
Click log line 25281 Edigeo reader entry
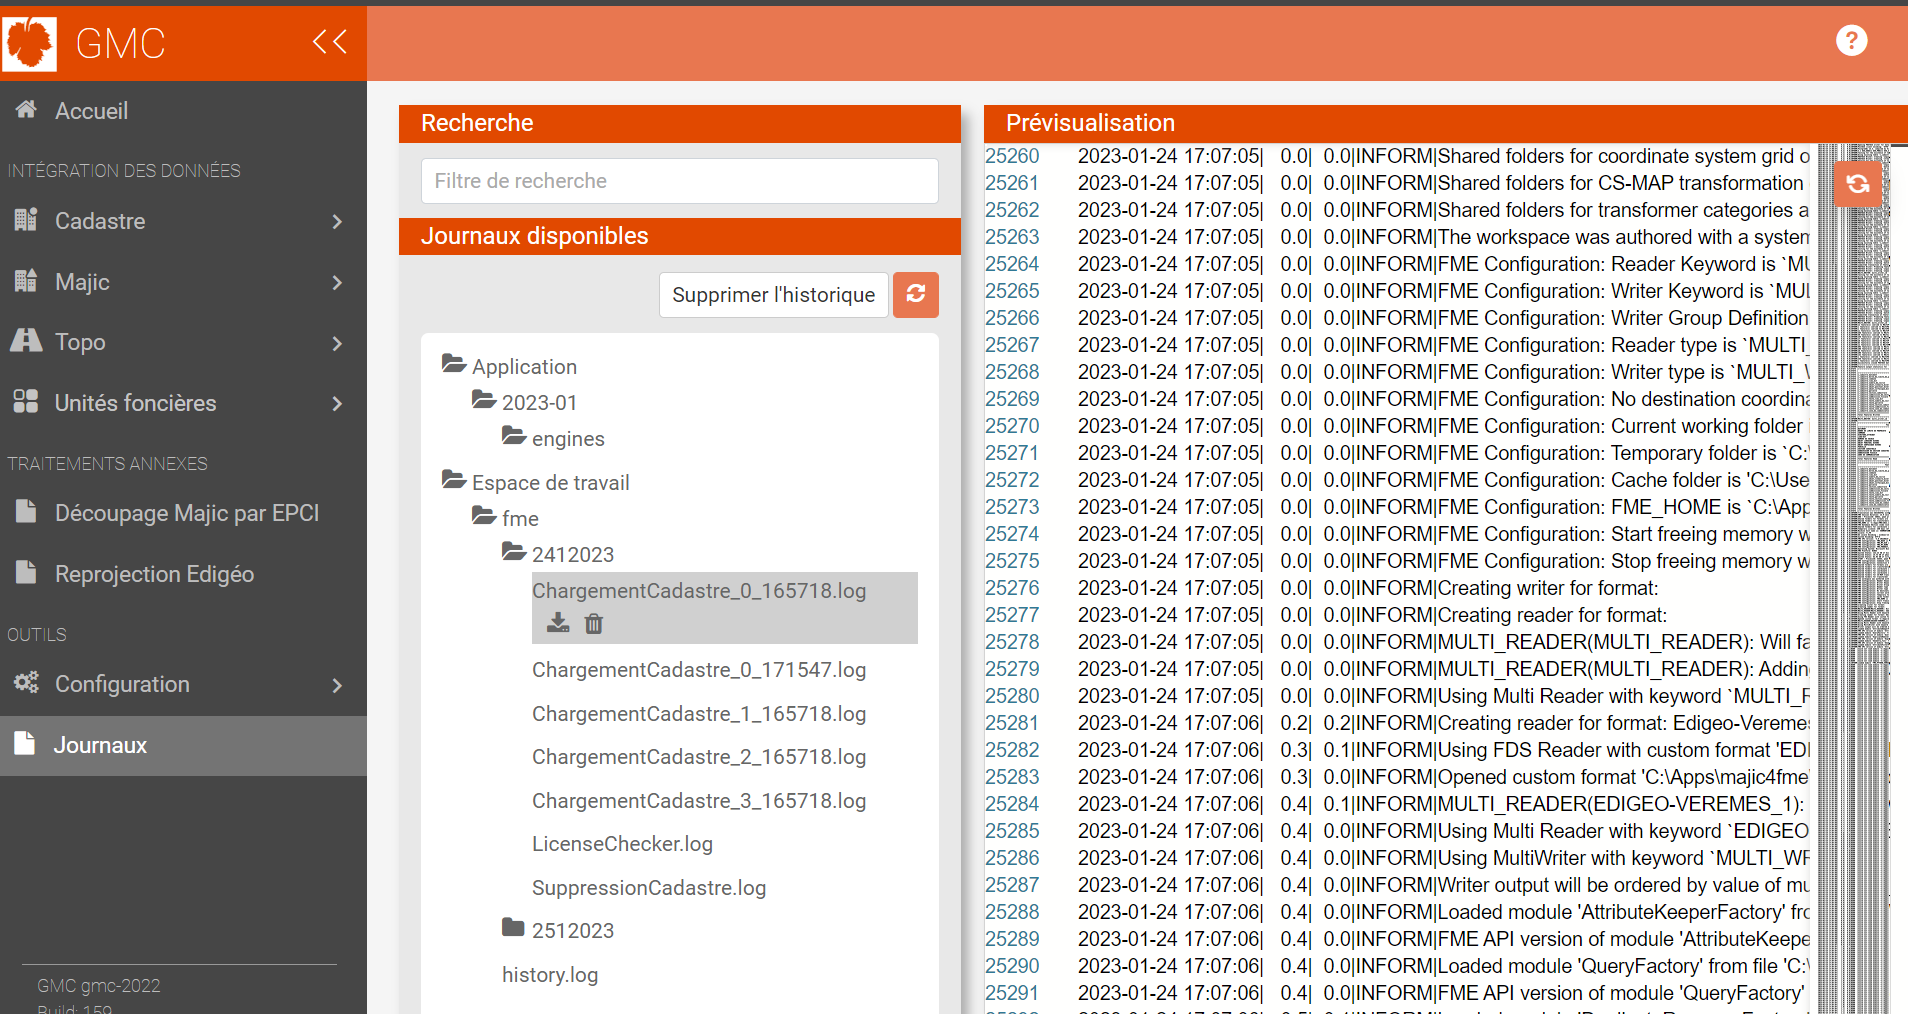(1443, 723)
